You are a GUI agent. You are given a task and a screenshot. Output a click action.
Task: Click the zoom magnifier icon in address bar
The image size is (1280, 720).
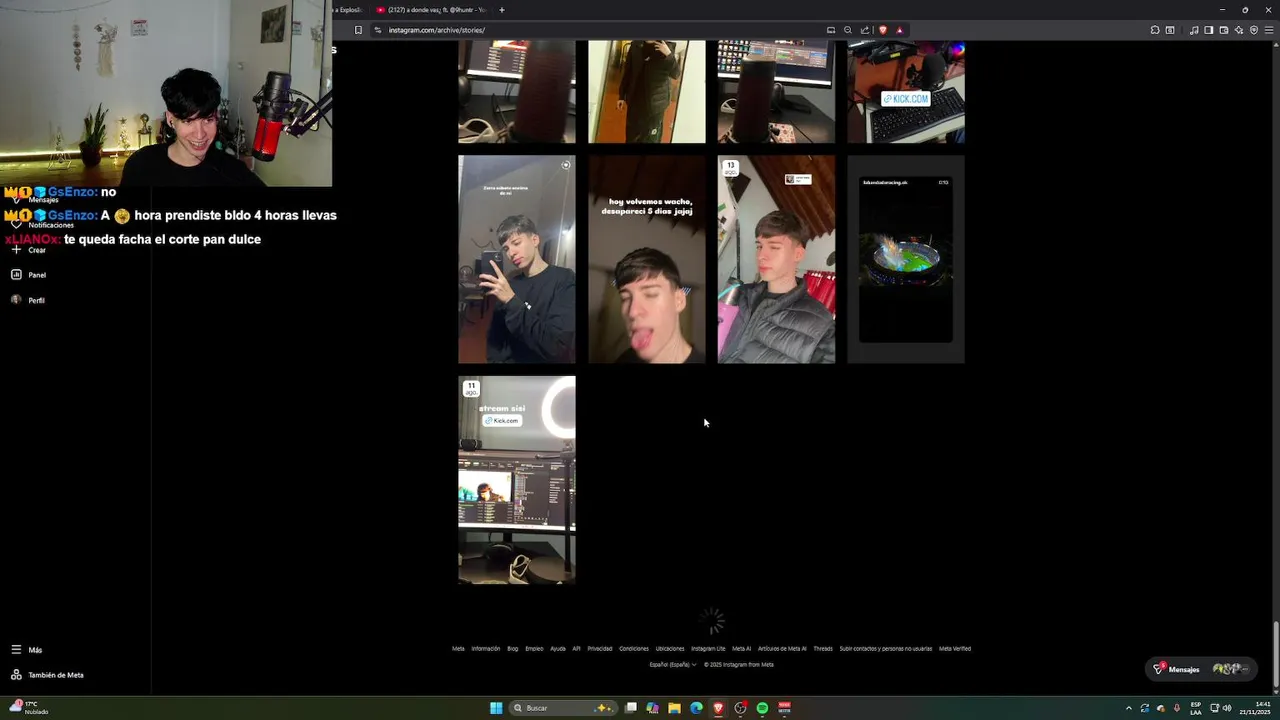click(x=847, y=30)
